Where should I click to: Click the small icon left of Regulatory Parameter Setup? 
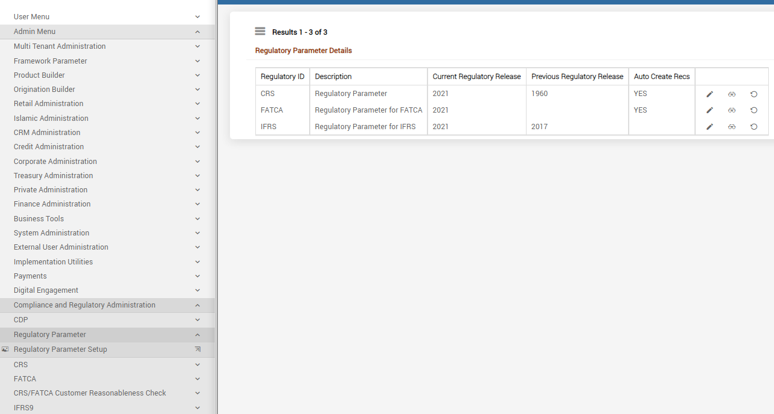[5, 349]
